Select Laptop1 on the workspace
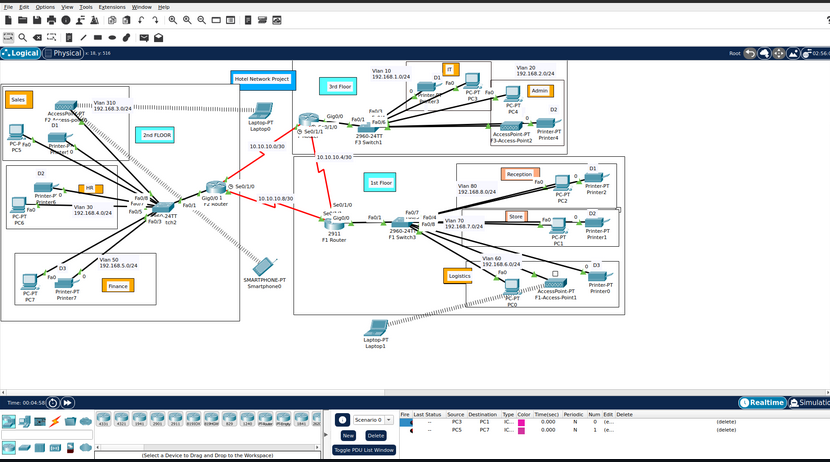This screenshot has width=830, height=462. click(x=376, y=328)
